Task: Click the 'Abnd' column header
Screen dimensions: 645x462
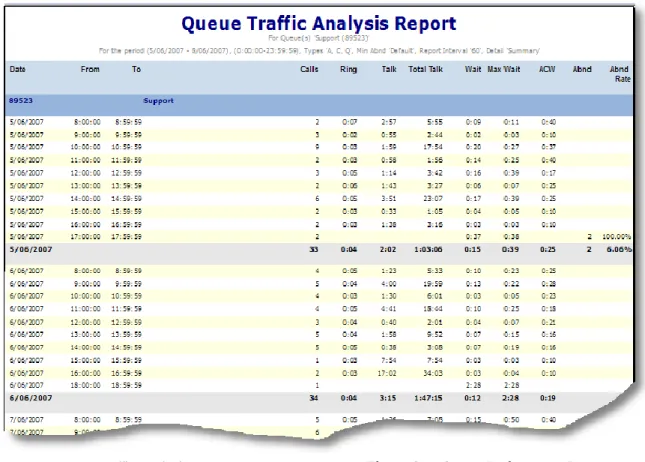Action: (582, 69)
